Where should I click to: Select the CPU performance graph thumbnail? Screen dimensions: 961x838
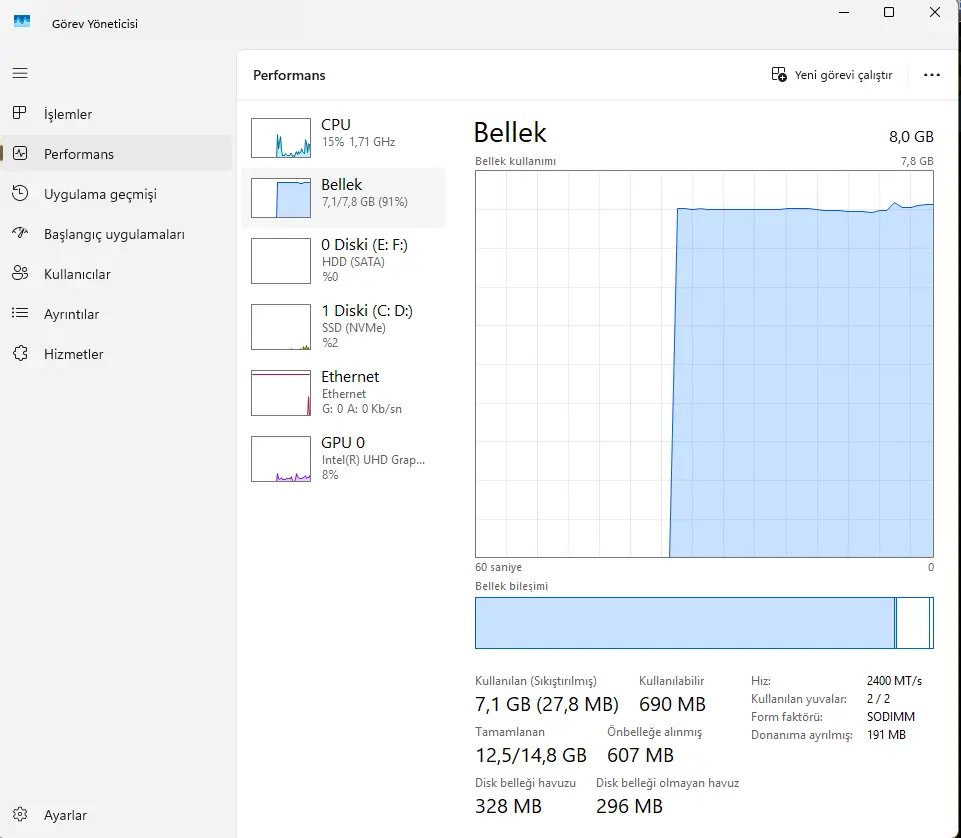tap(281, 138)
